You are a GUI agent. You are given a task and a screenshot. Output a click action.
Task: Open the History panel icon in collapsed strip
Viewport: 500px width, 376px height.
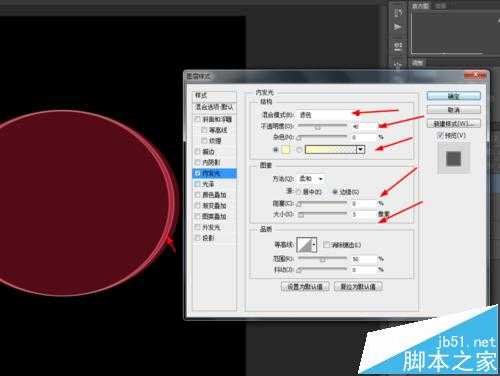[398, 13]
